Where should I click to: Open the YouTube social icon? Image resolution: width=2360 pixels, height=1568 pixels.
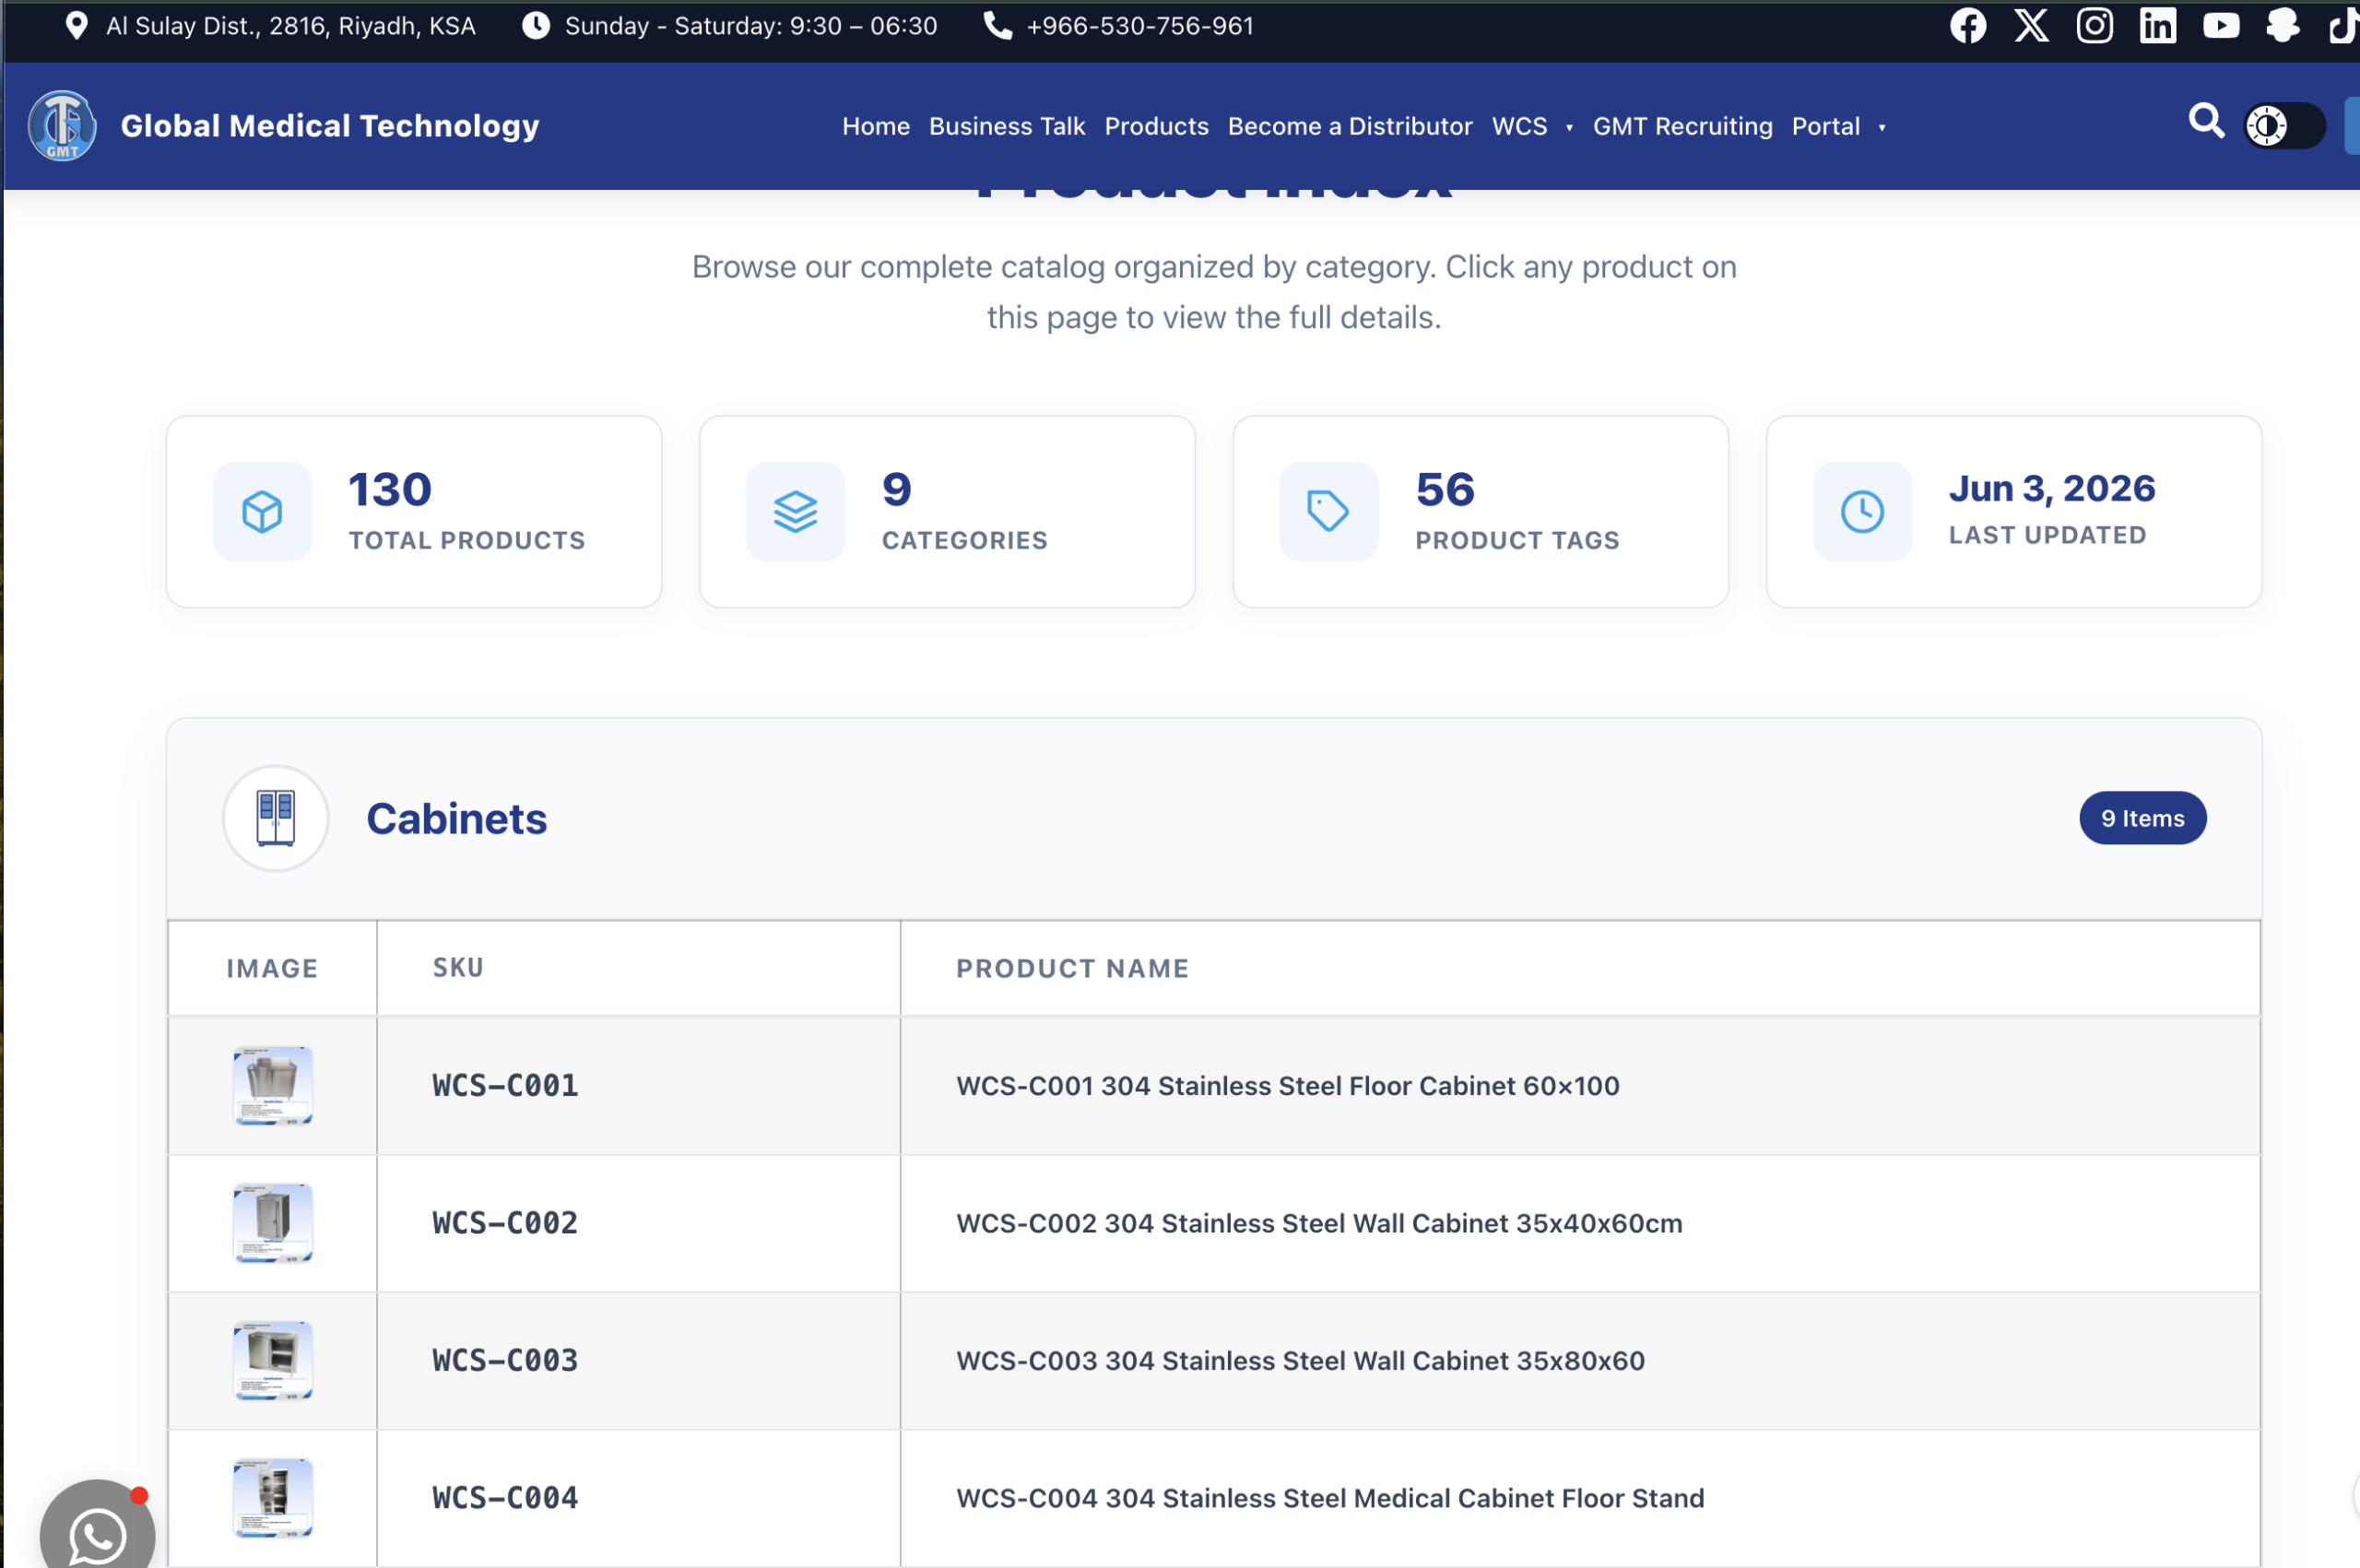click(2220, 26)
